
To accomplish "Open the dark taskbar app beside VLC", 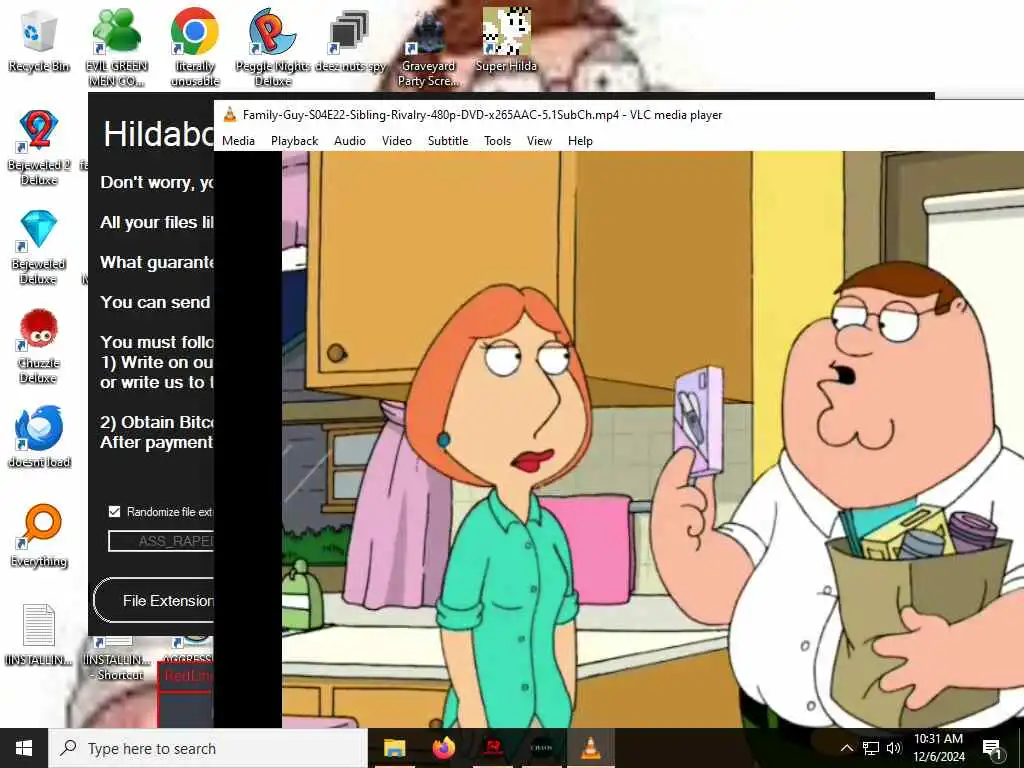I will click(x=542, y=748).
